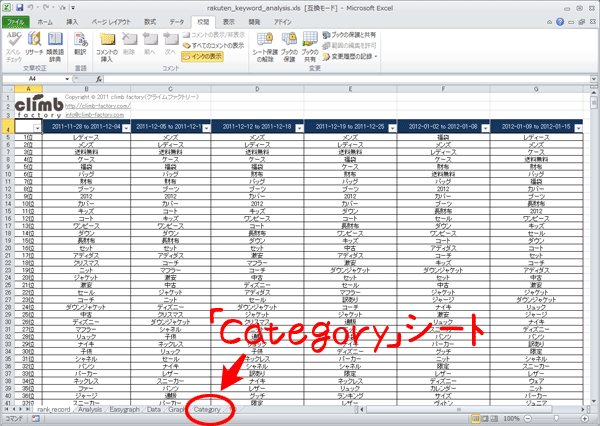Open the Research (リサーチ) pane
The height and width of the screenshot is (426, 600).
[x=34, y=44]
